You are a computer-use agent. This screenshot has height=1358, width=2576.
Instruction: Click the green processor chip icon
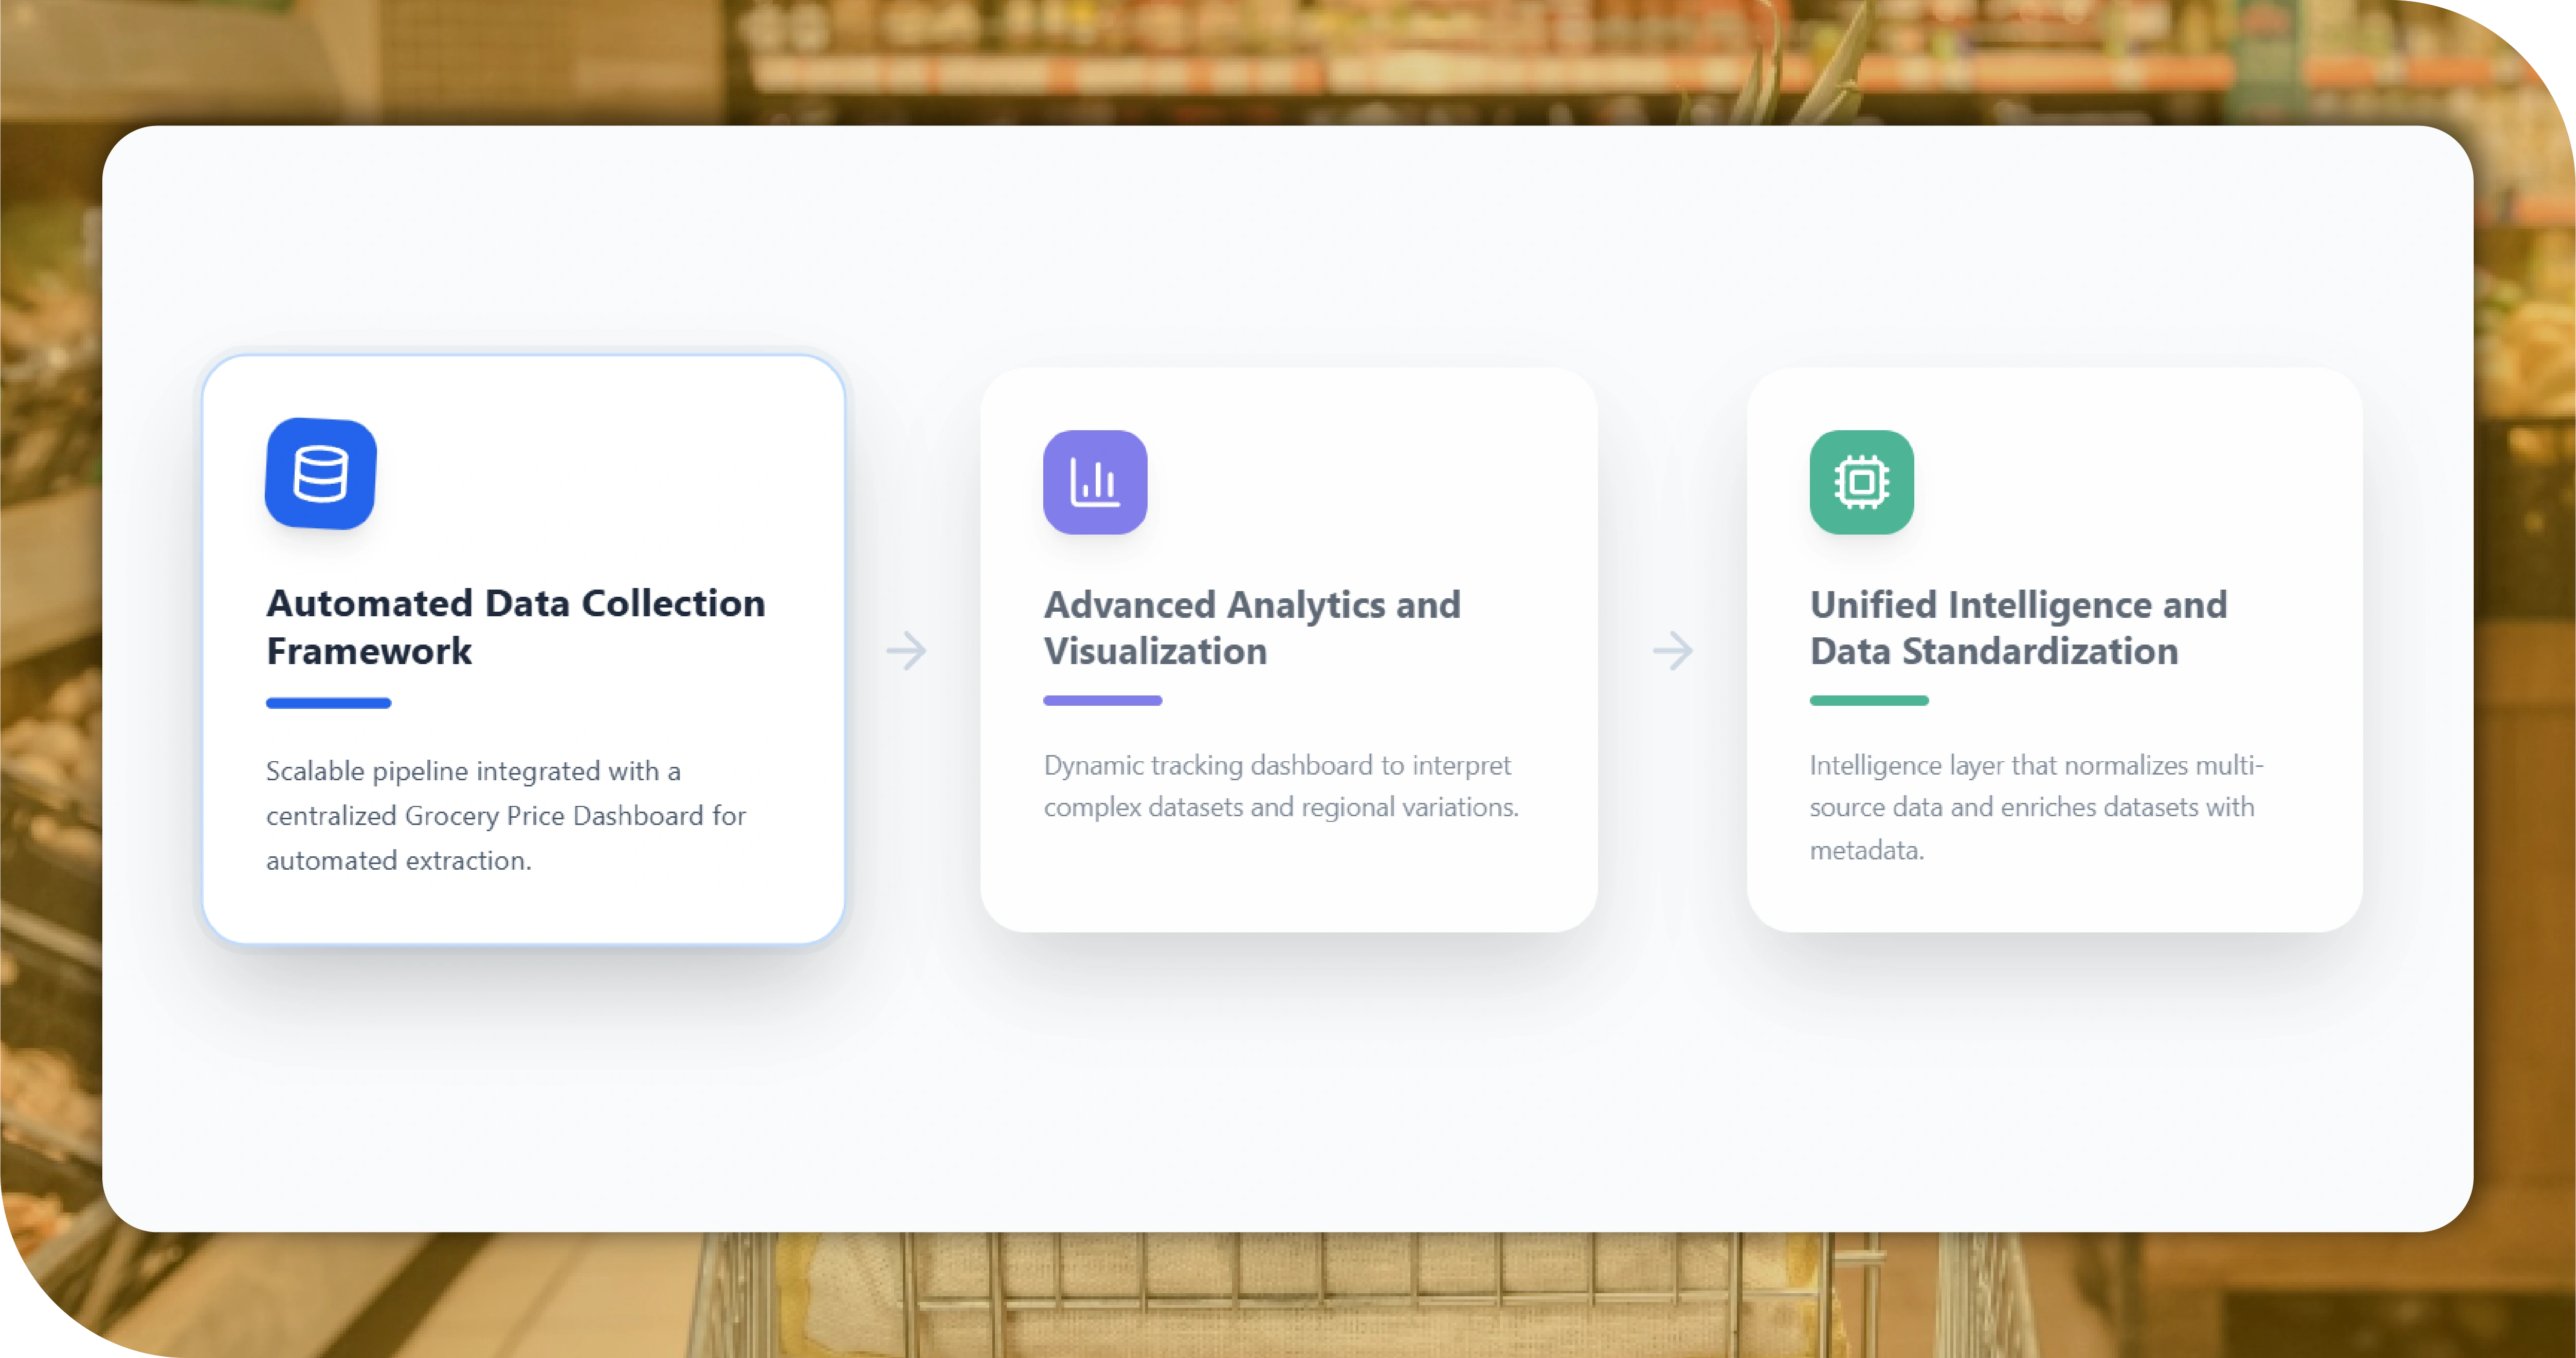(1861, 482)
